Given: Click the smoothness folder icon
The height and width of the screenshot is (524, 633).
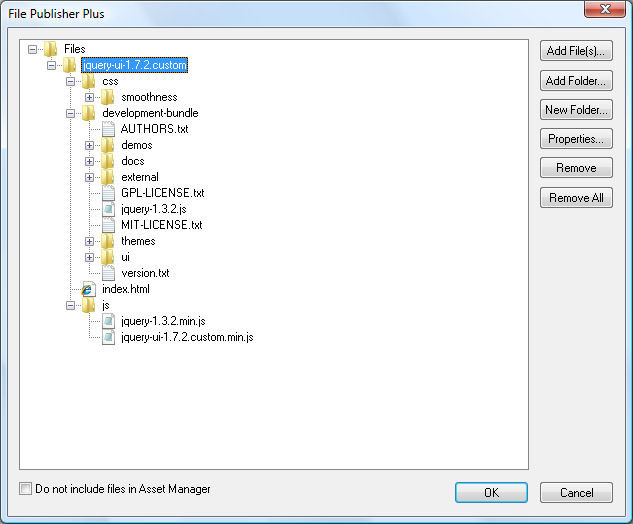Looking at the screenshot, I should (107, 97).
